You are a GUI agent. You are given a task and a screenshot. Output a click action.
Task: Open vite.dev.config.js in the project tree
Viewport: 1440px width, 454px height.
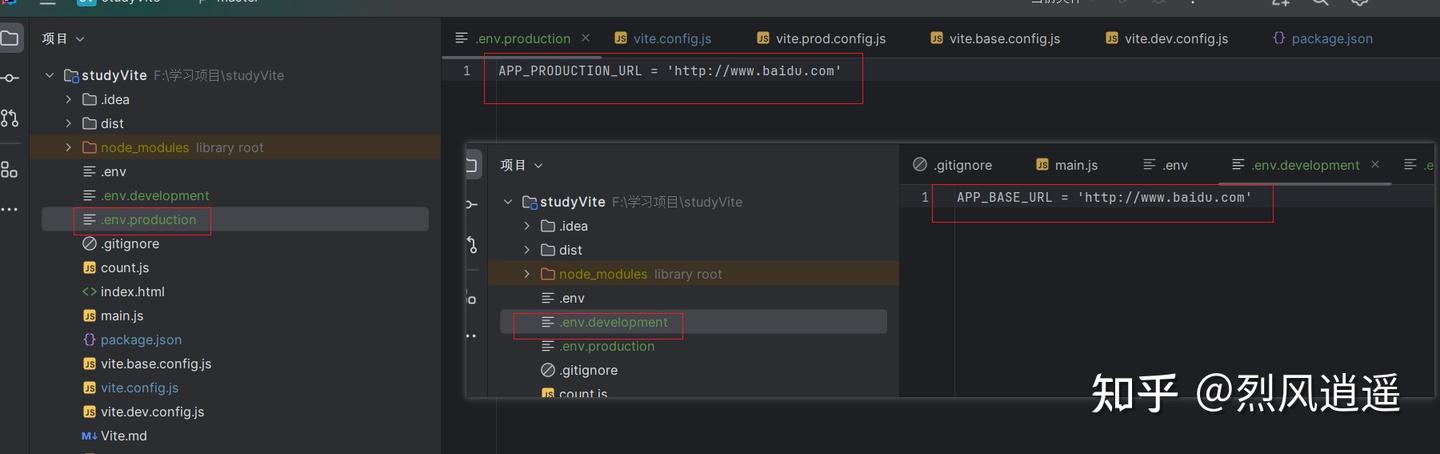152,412
